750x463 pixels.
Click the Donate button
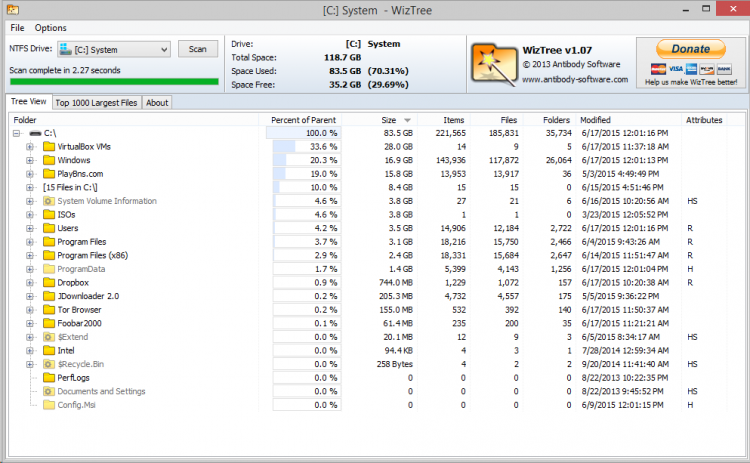pyautogui.click(x=691, y=49)
